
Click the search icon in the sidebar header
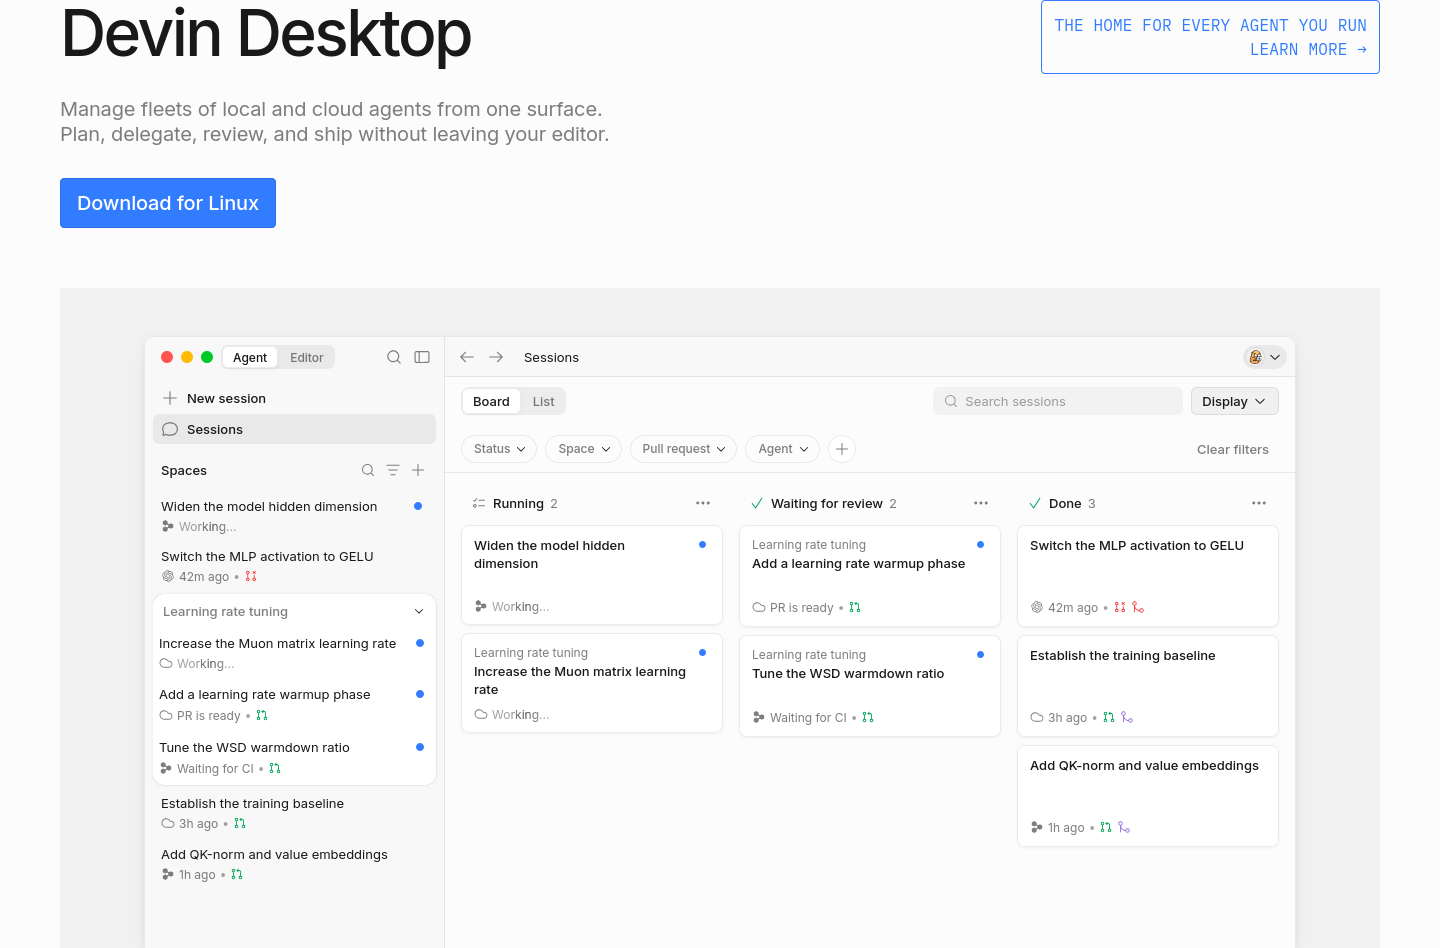coord(394,357)
